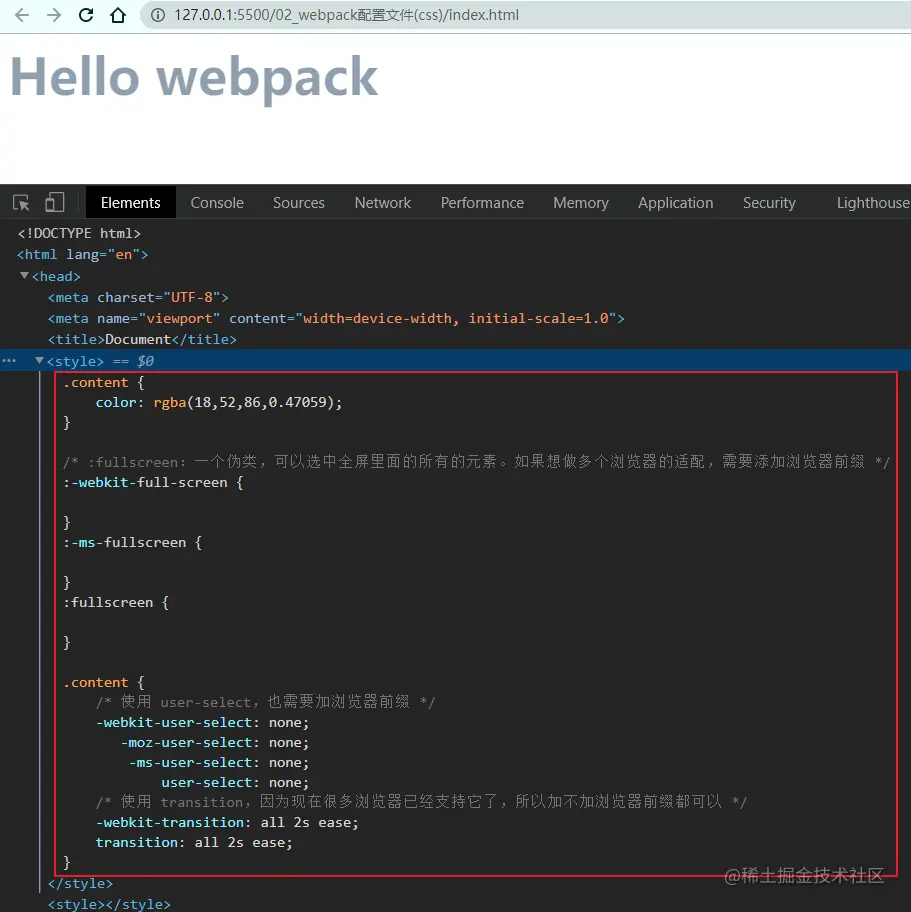Click the -webkit-user-select: none line

click(202, 723)
